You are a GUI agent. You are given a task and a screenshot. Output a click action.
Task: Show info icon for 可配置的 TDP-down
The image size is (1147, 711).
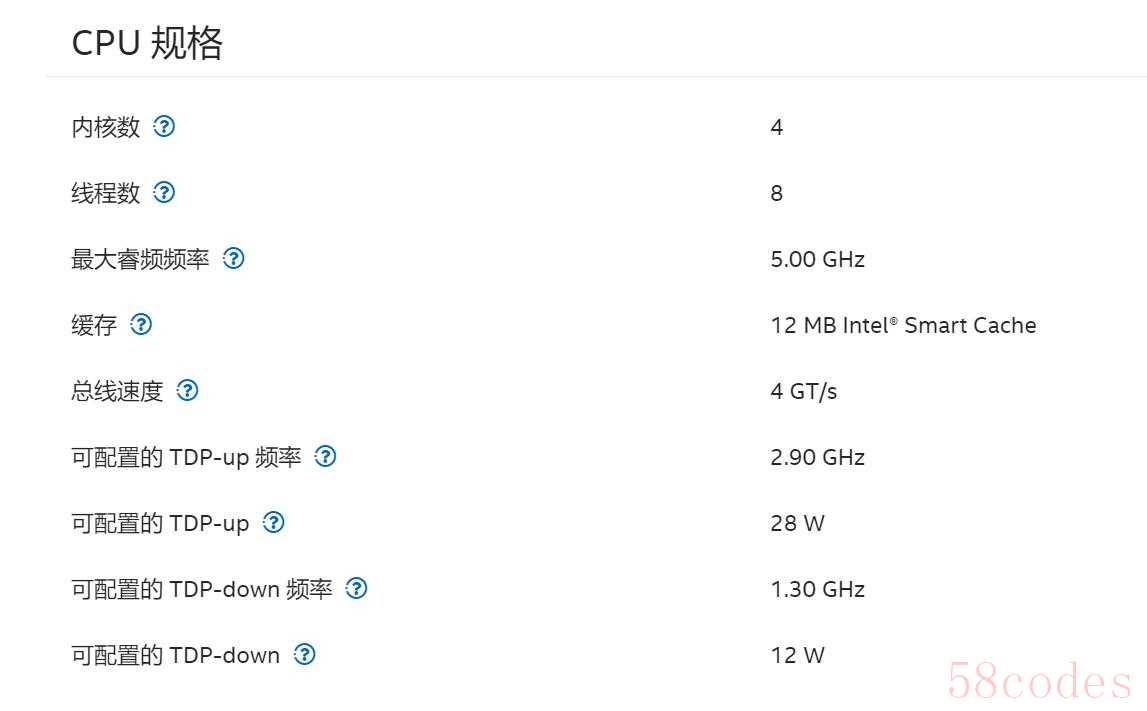click(x=304, y=654)
